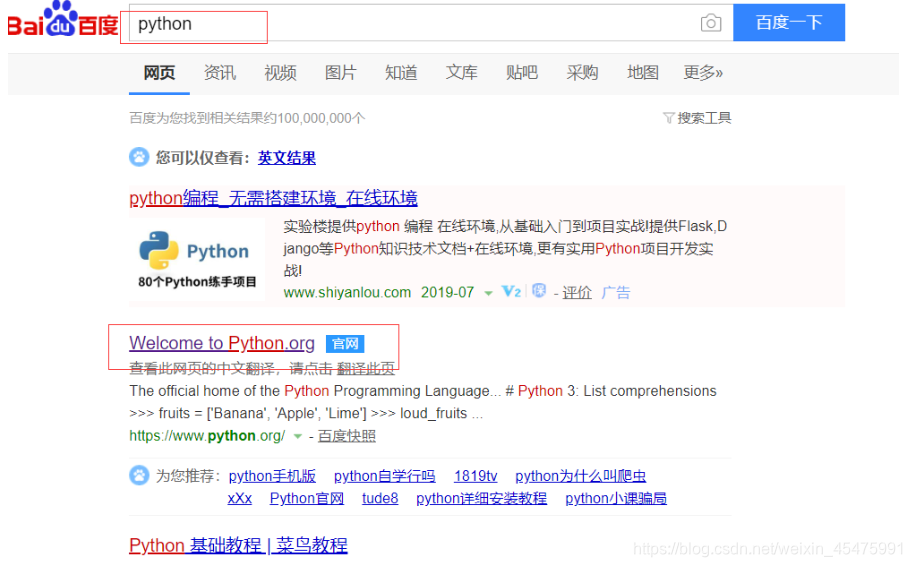Switch to the 采购 tab

point(582,73)
